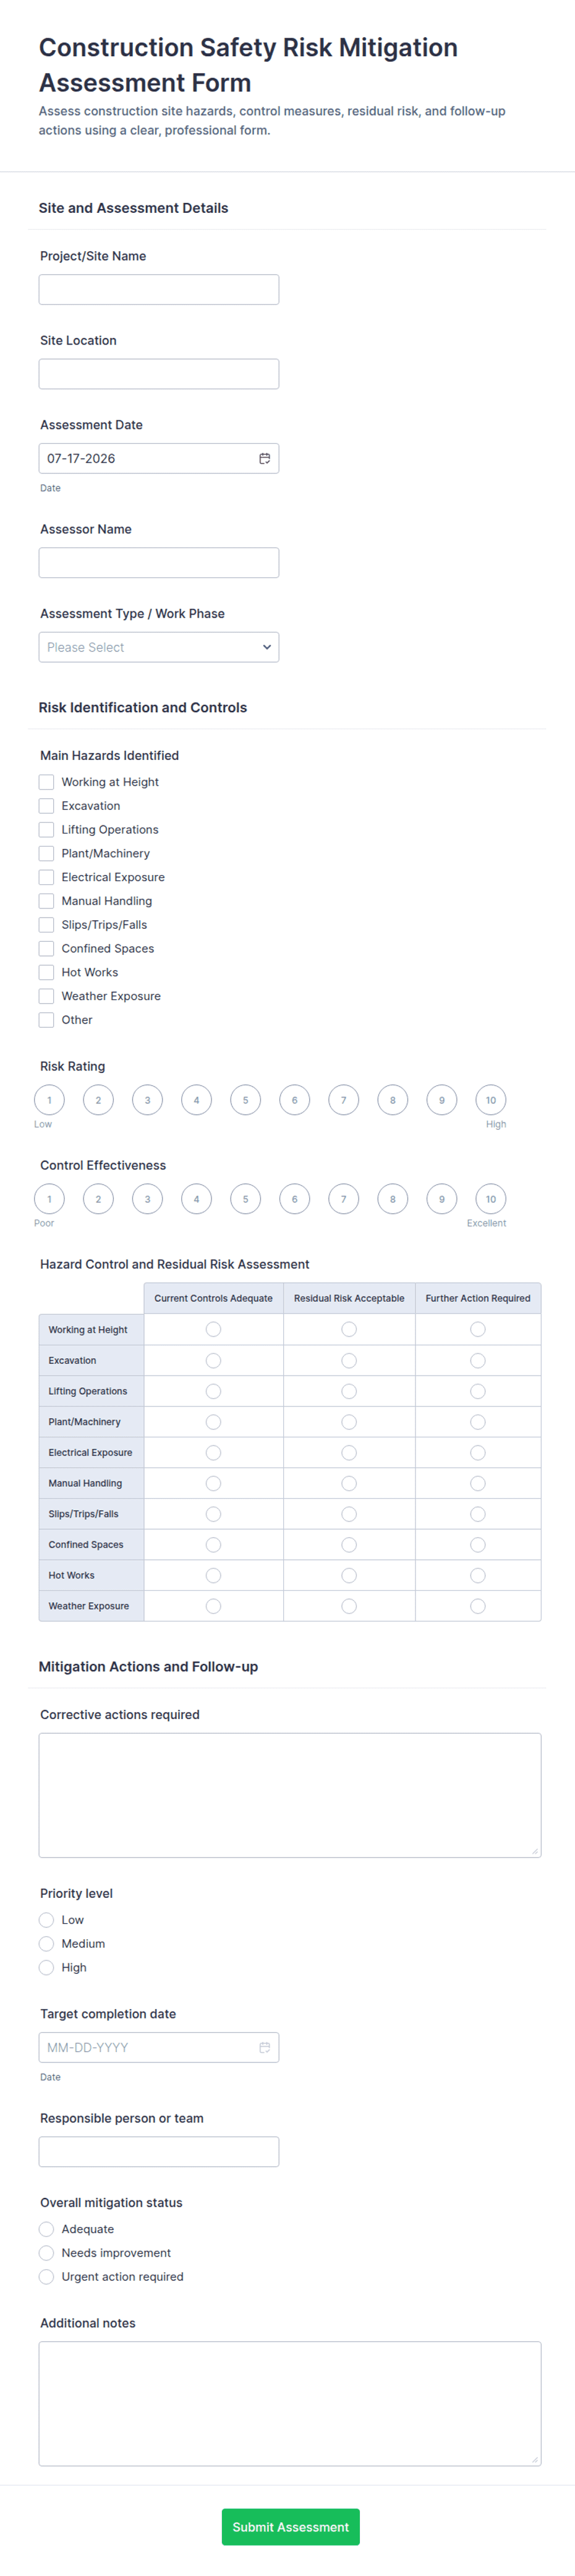Click the Corrective actions required text area
The image size is (575, 2576).
pos(290,1795)
